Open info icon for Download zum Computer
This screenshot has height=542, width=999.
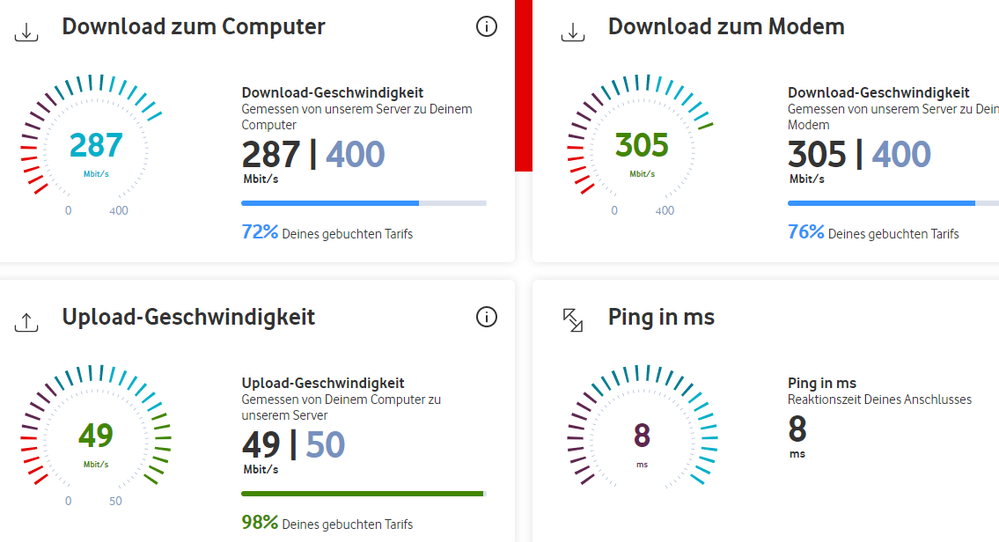pos(486,27)
